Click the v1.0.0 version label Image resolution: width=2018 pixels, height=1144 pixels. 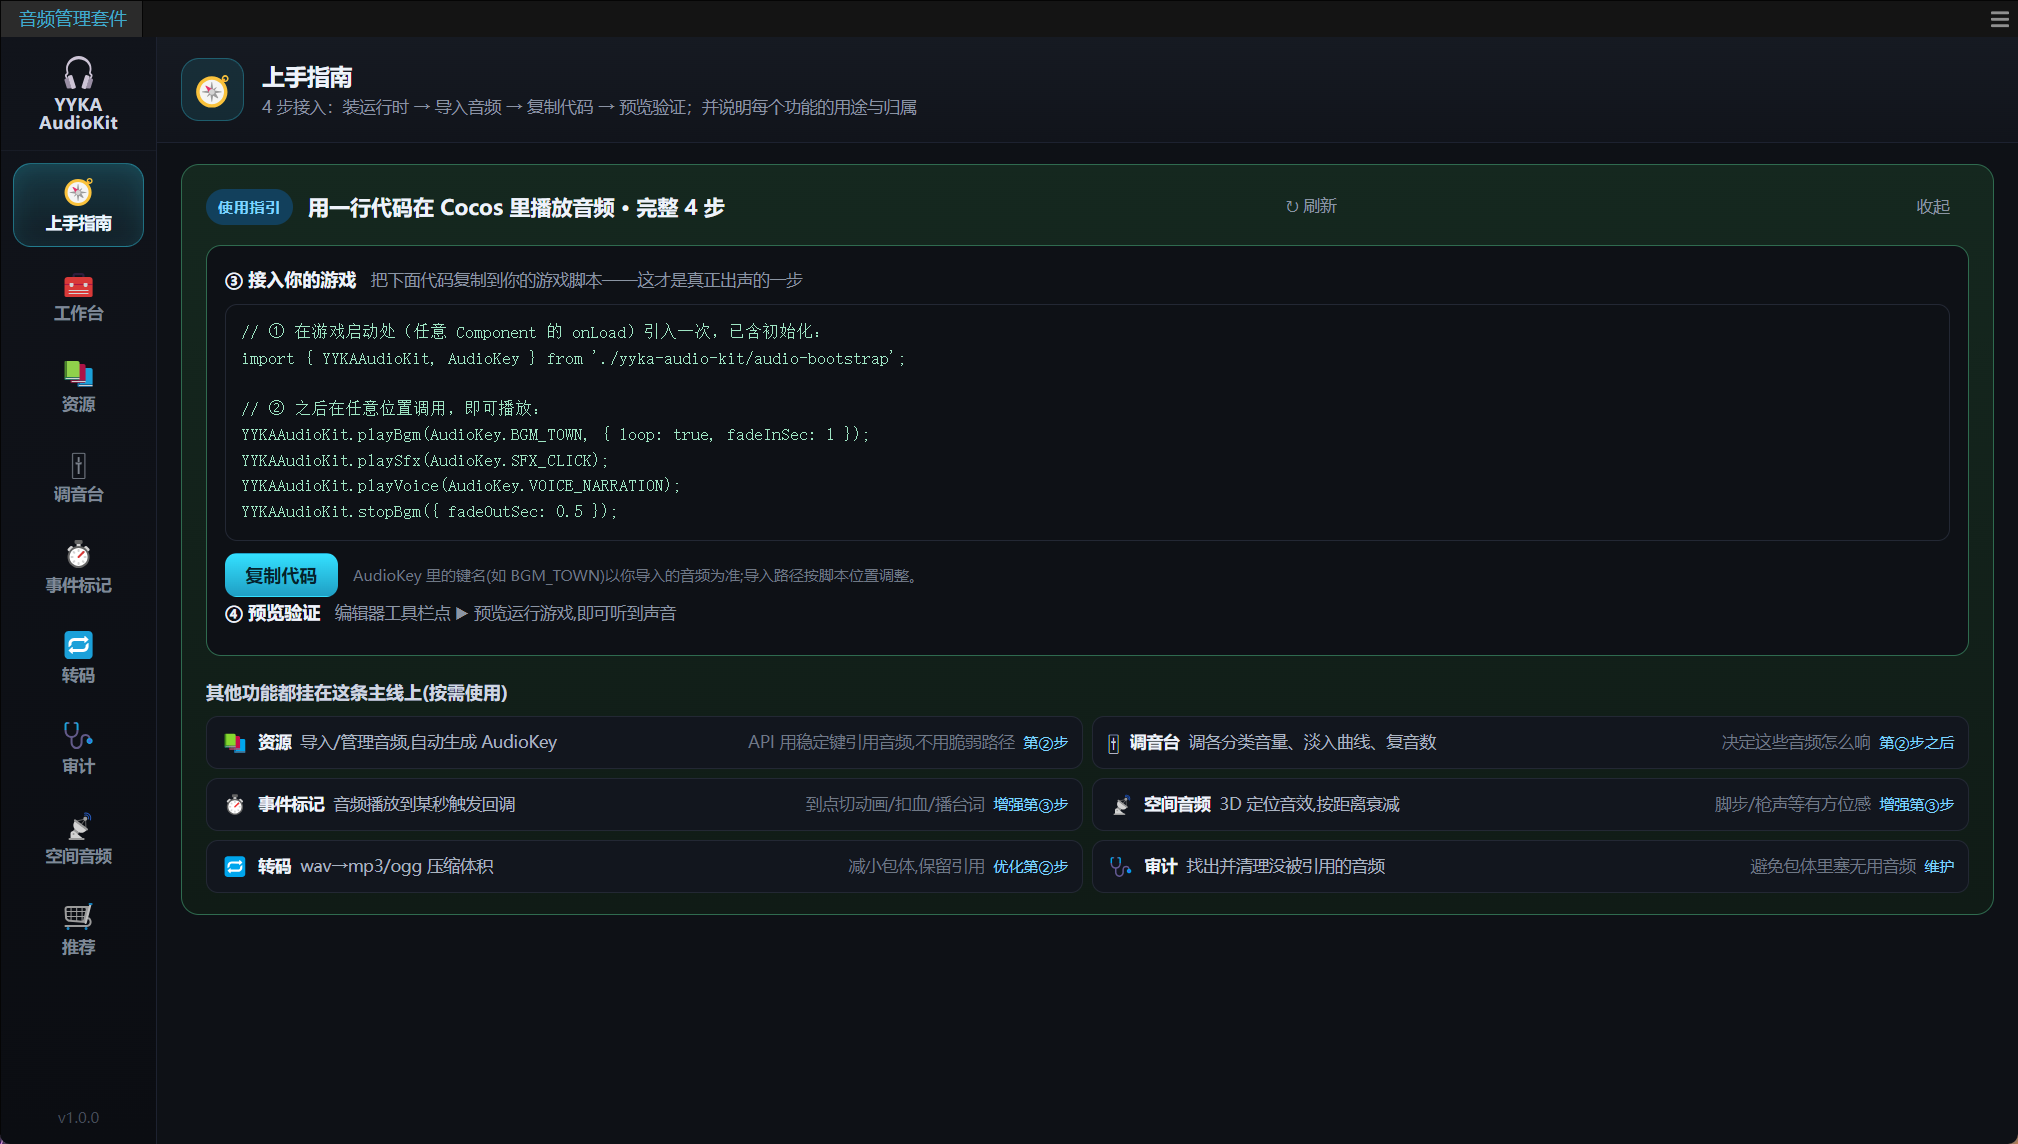click(x=78, y=1117)
